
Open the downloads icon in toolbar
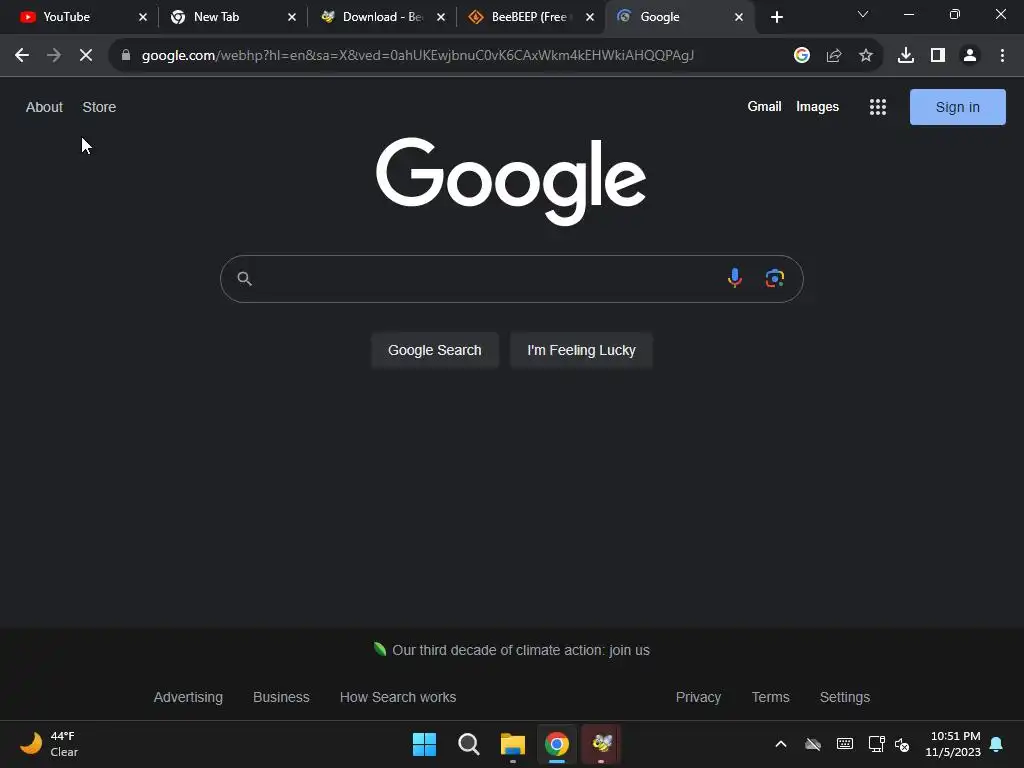point(905,56)
